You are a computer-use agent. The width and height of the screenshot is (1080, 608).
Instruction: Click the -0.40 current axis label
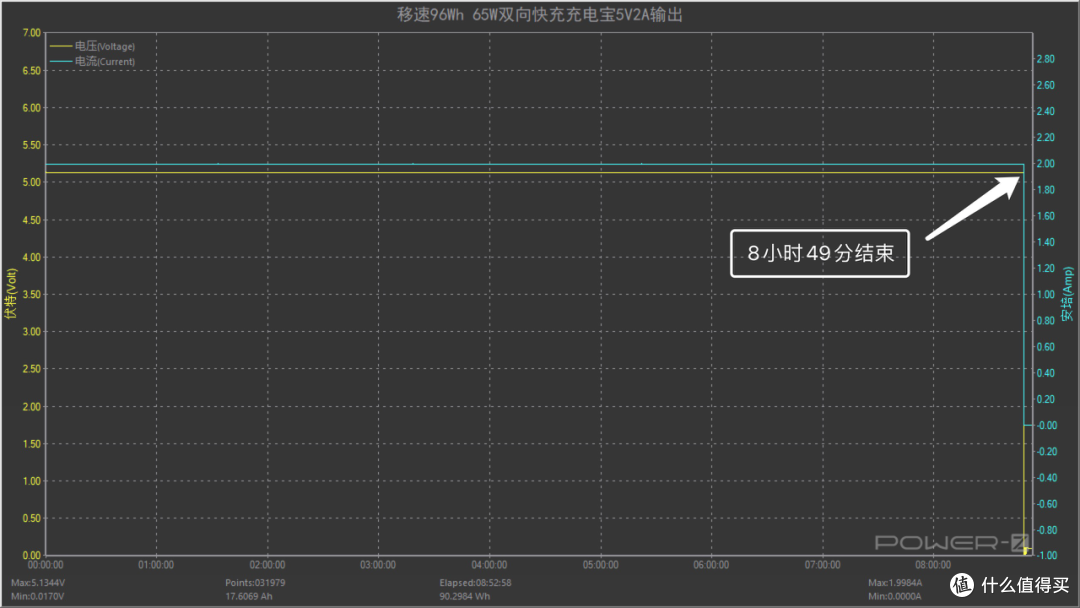click(x=1047, y=478)
